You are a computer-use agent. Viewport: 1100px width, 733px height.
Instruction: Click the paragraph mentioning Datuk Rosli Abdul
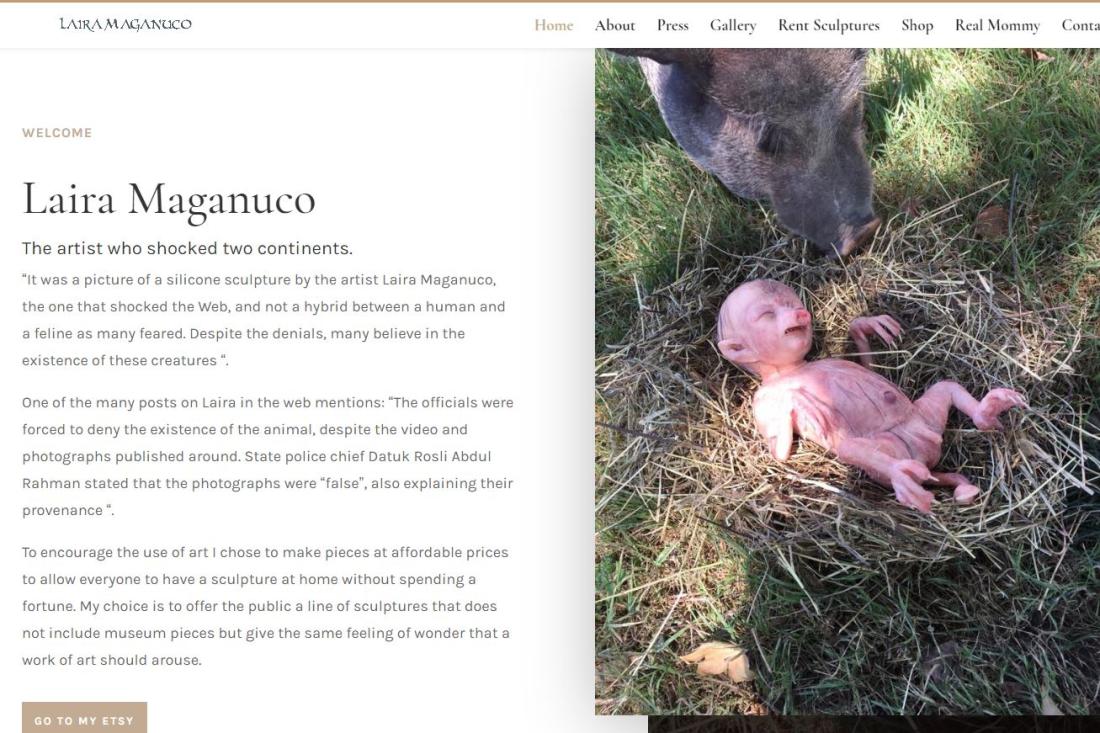(x=268, y=456)
